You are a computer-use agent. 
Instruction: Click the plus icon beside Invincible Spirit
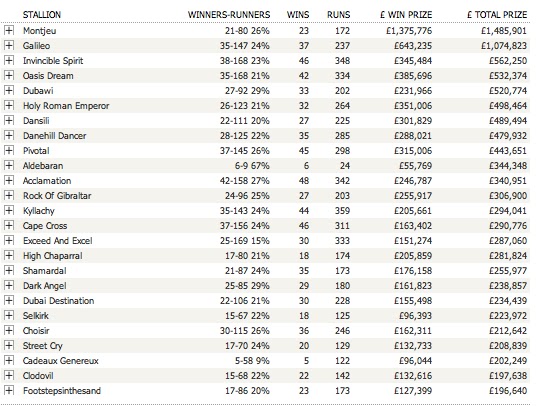(x=9, y=60)
